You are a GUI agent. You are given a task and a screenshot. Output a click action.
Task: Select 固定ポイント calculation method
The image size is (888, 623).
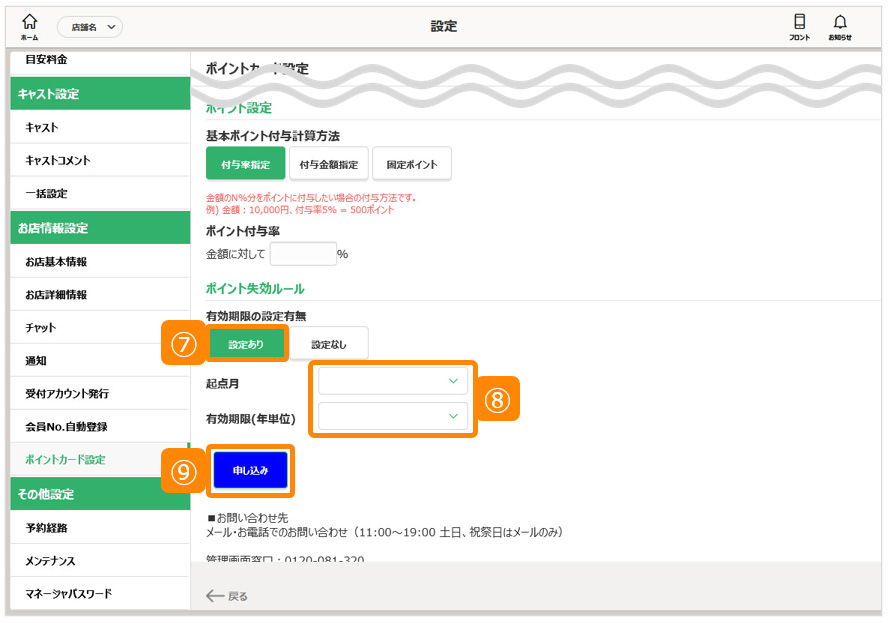click(412, 164)
